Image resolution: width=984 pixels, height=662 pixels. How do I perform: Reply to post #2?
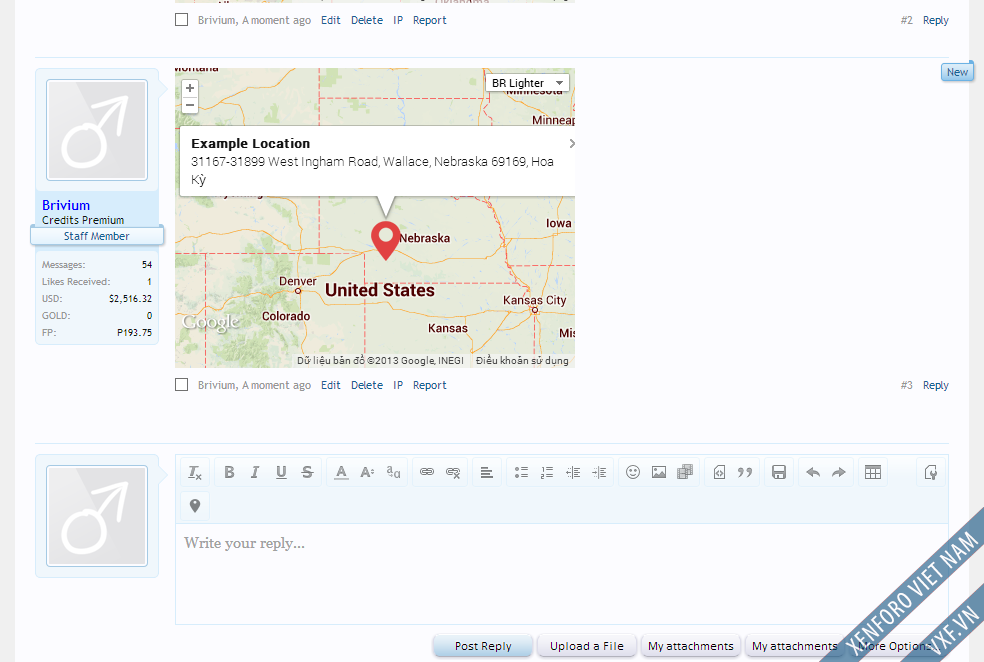[935, 20]
